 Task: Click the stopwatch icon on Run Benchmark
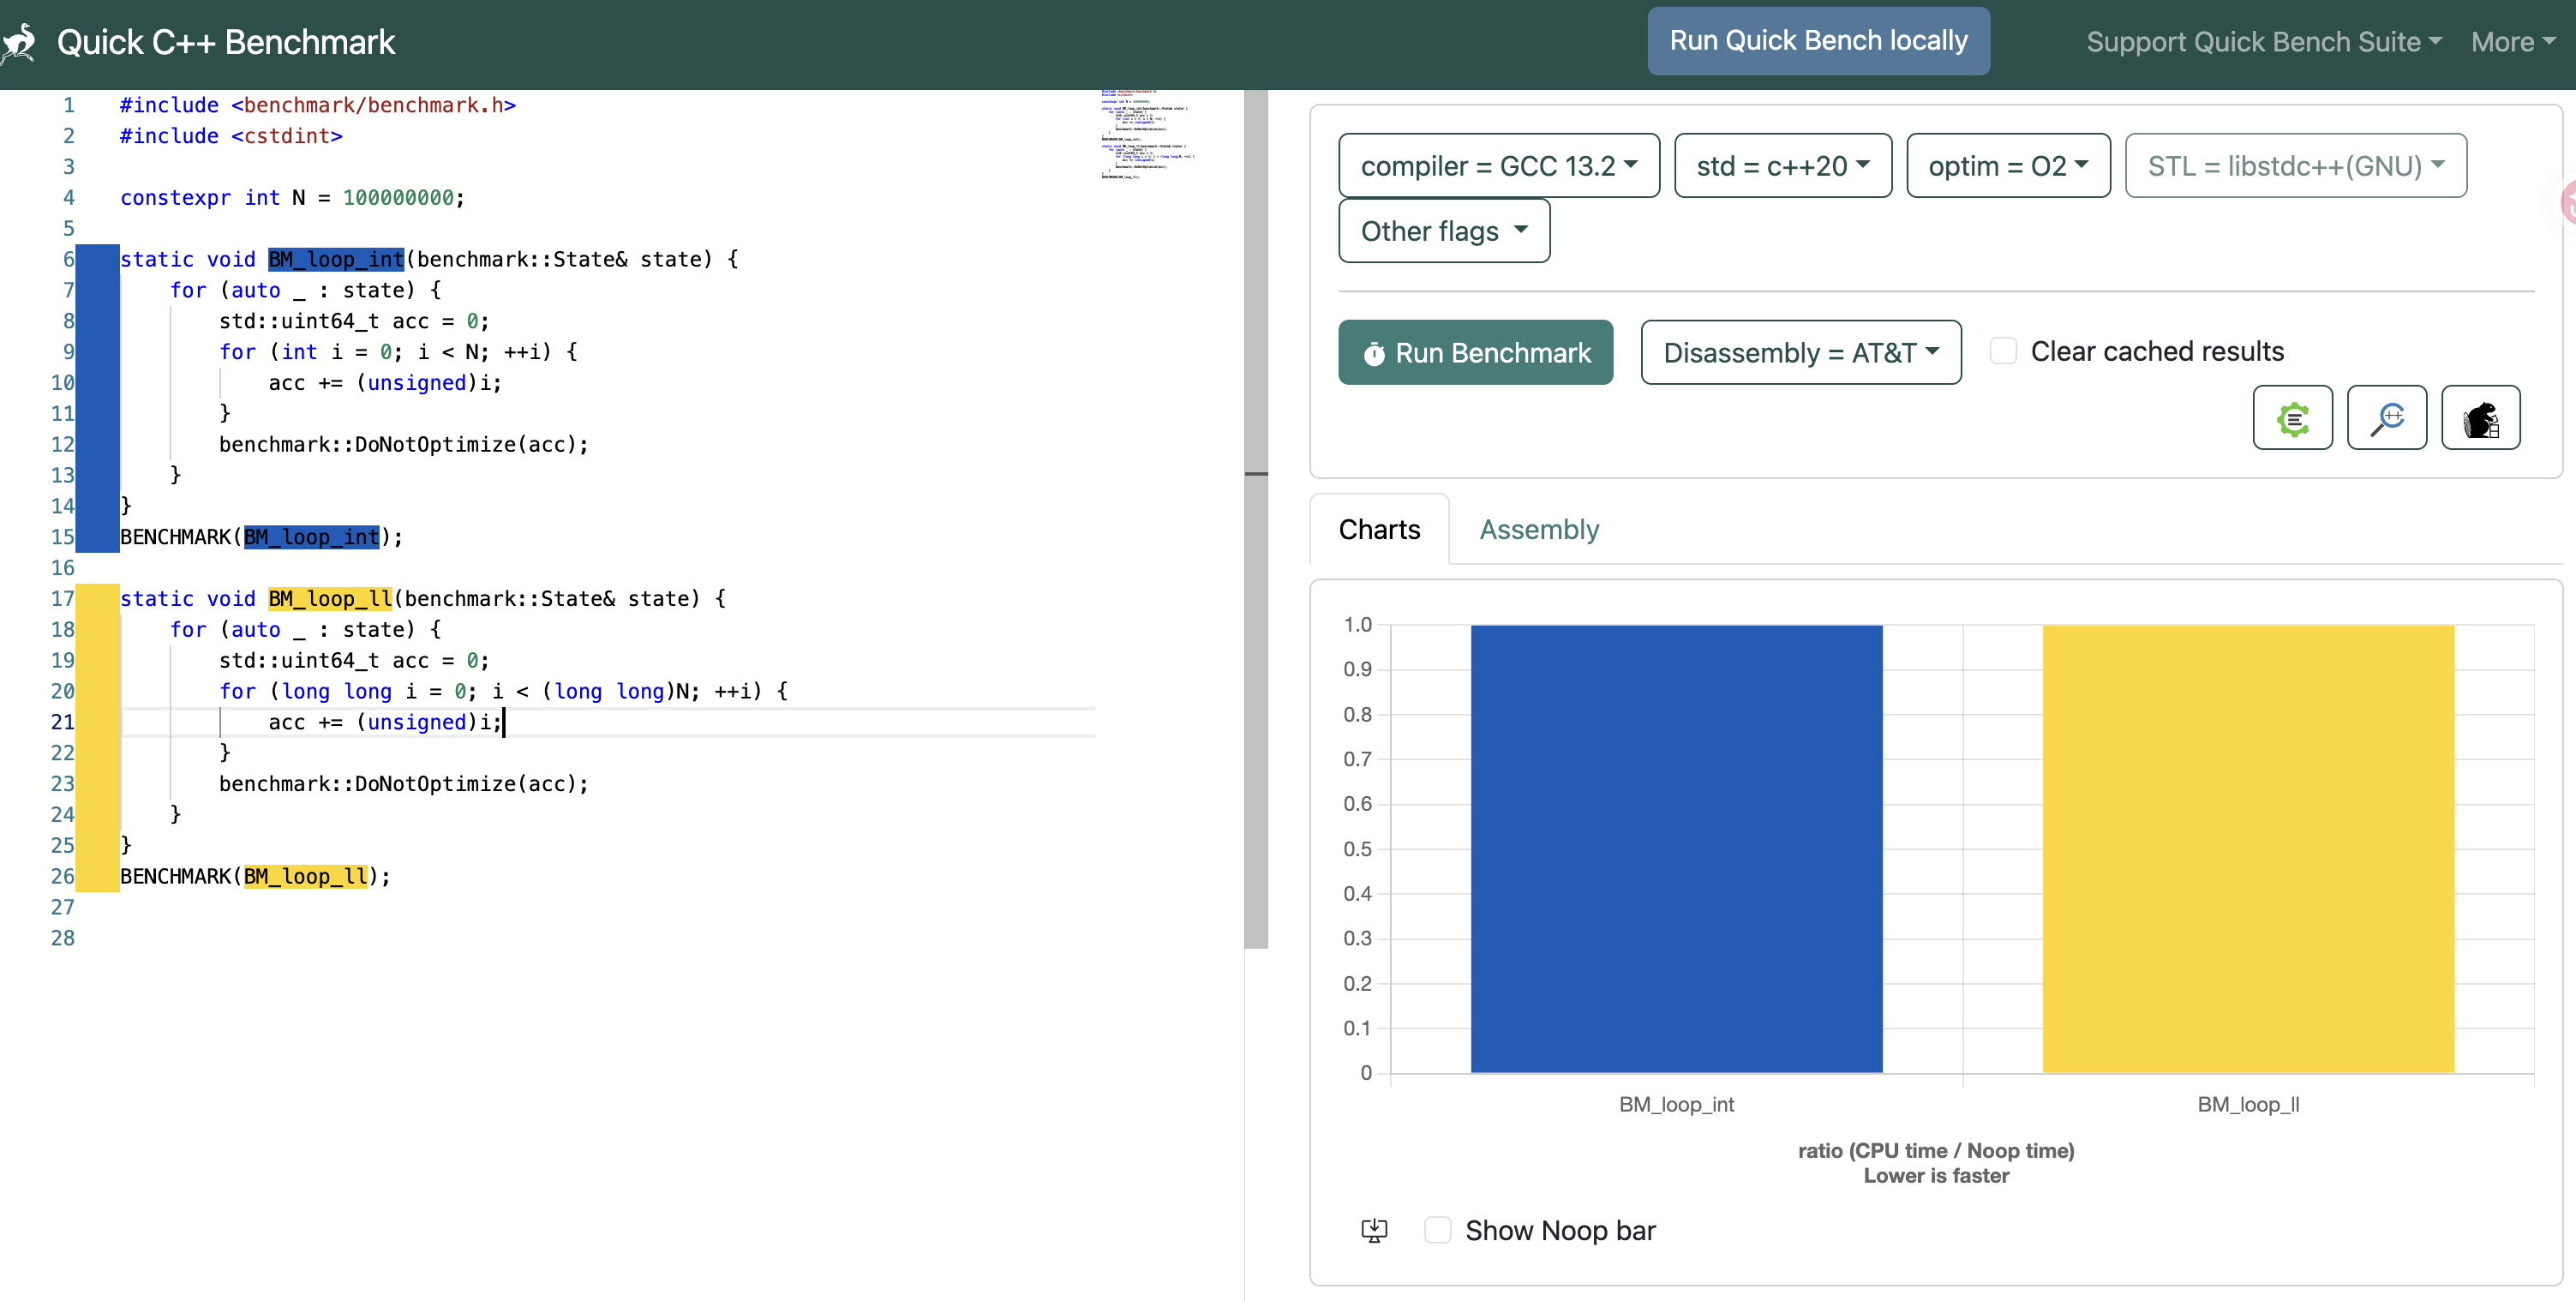click(x=1374, y=354)
